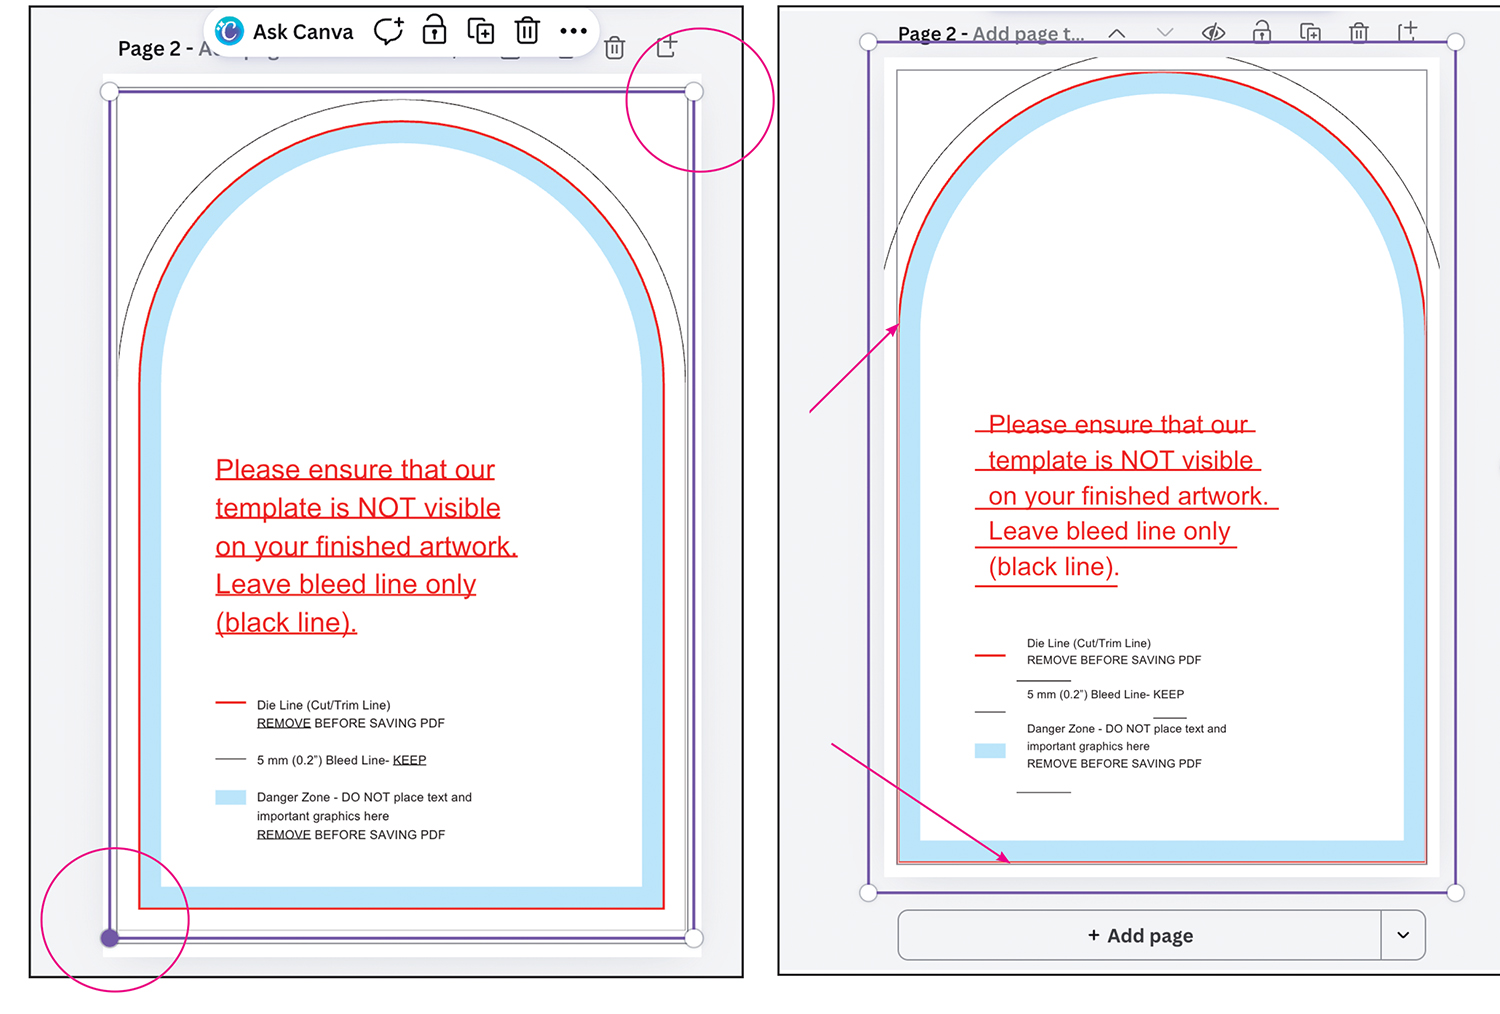
Task: Select the 'Page 2 -' label in right panel
Action: coord(933,34)
